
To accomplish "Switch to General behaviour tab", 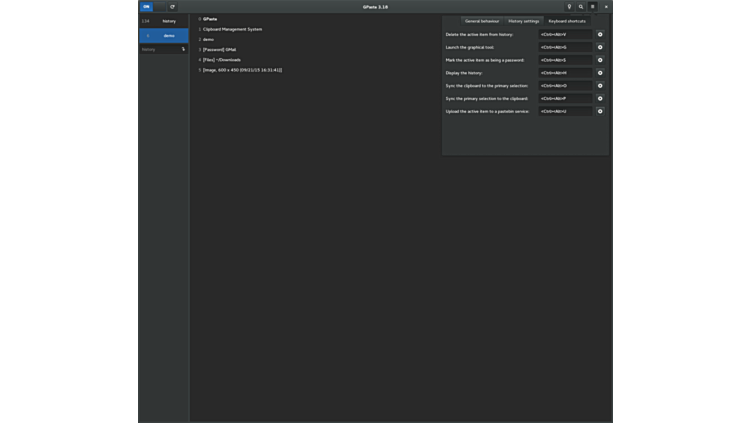I will [x=482, y=21].
